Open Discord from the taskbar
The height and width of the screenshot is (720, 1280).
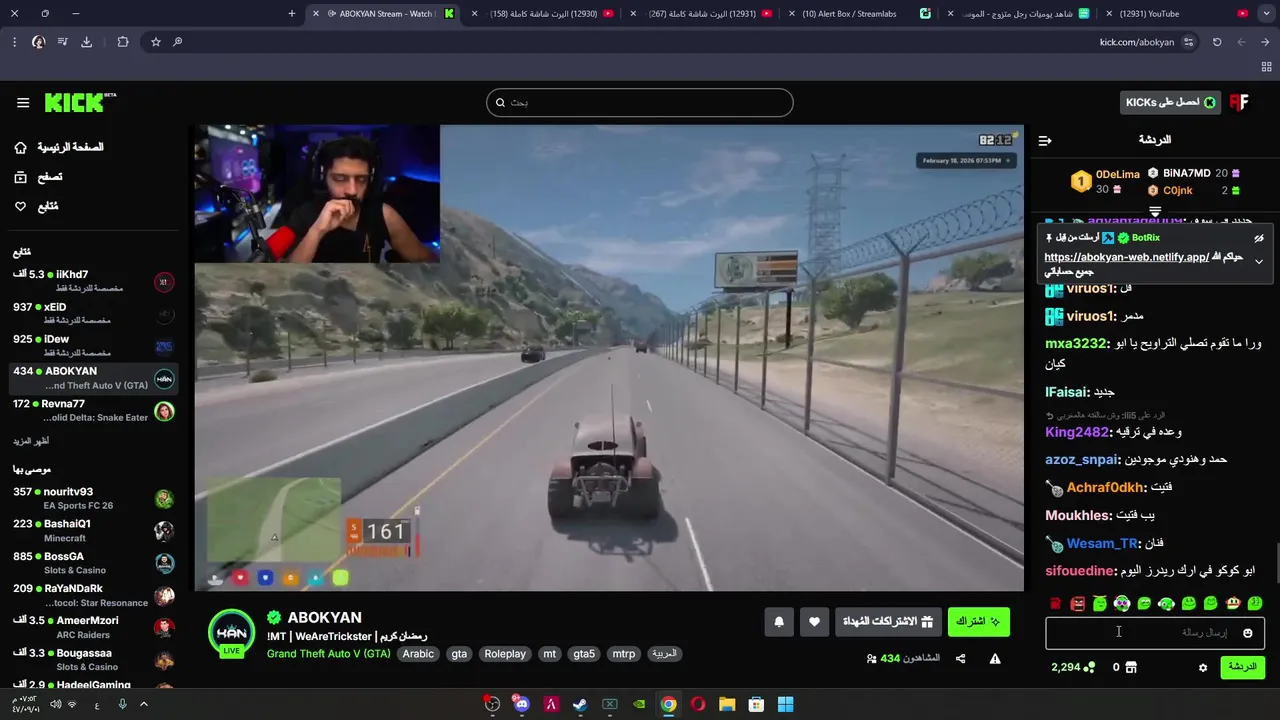(x=521, y=704)
